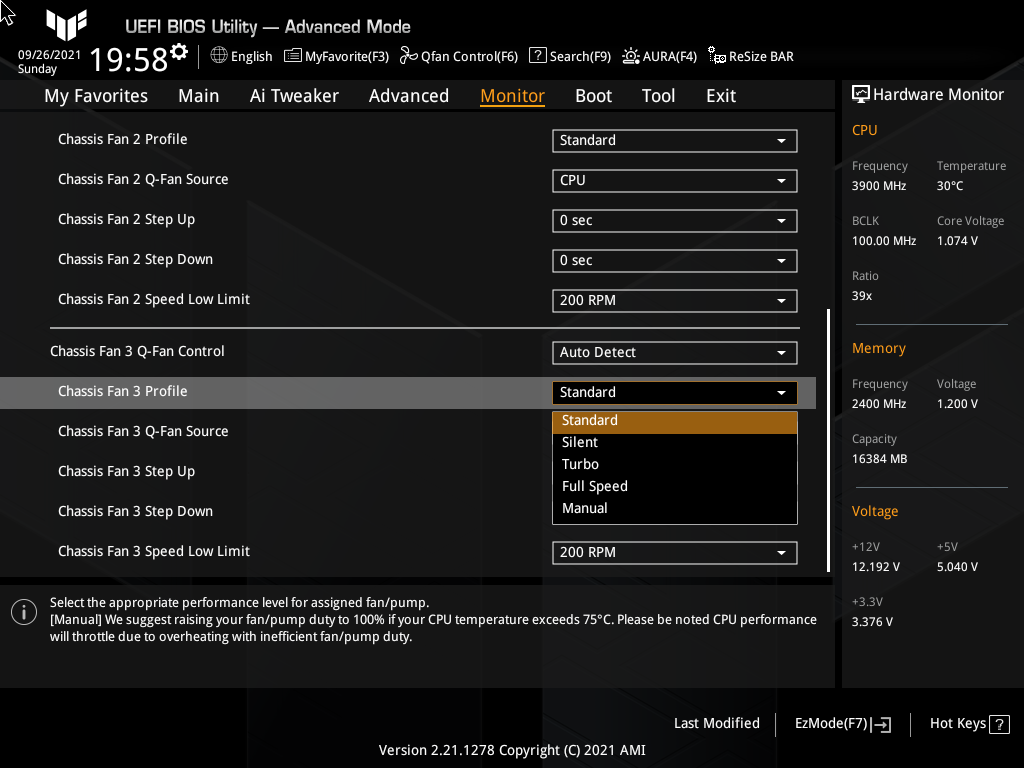
Task: Click BCLK value 100.00 MHz
Action: pyautogui.click(x=884, y=241)
